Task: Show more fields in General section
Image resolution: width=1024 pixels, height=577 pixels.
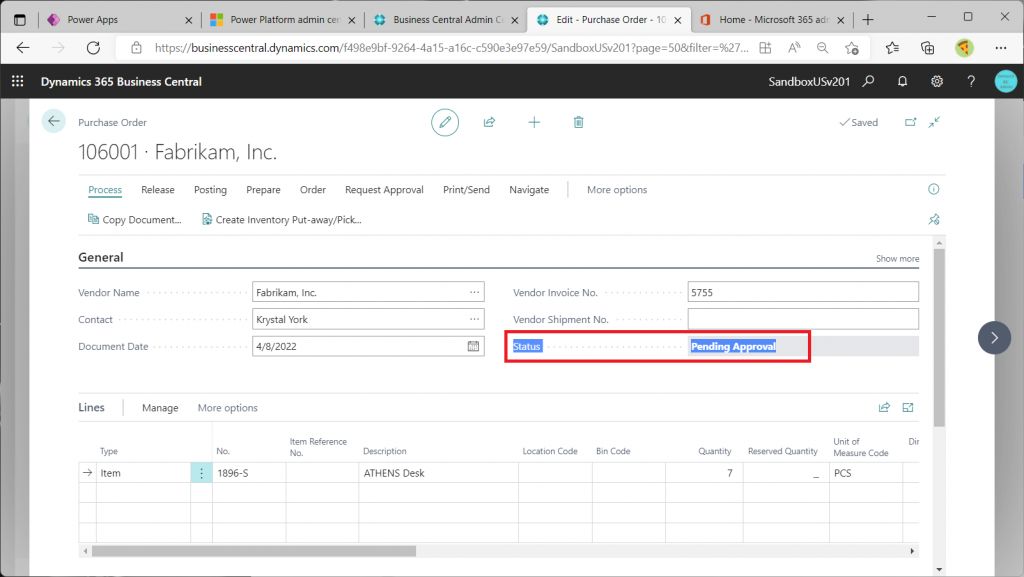Action: 897,259
